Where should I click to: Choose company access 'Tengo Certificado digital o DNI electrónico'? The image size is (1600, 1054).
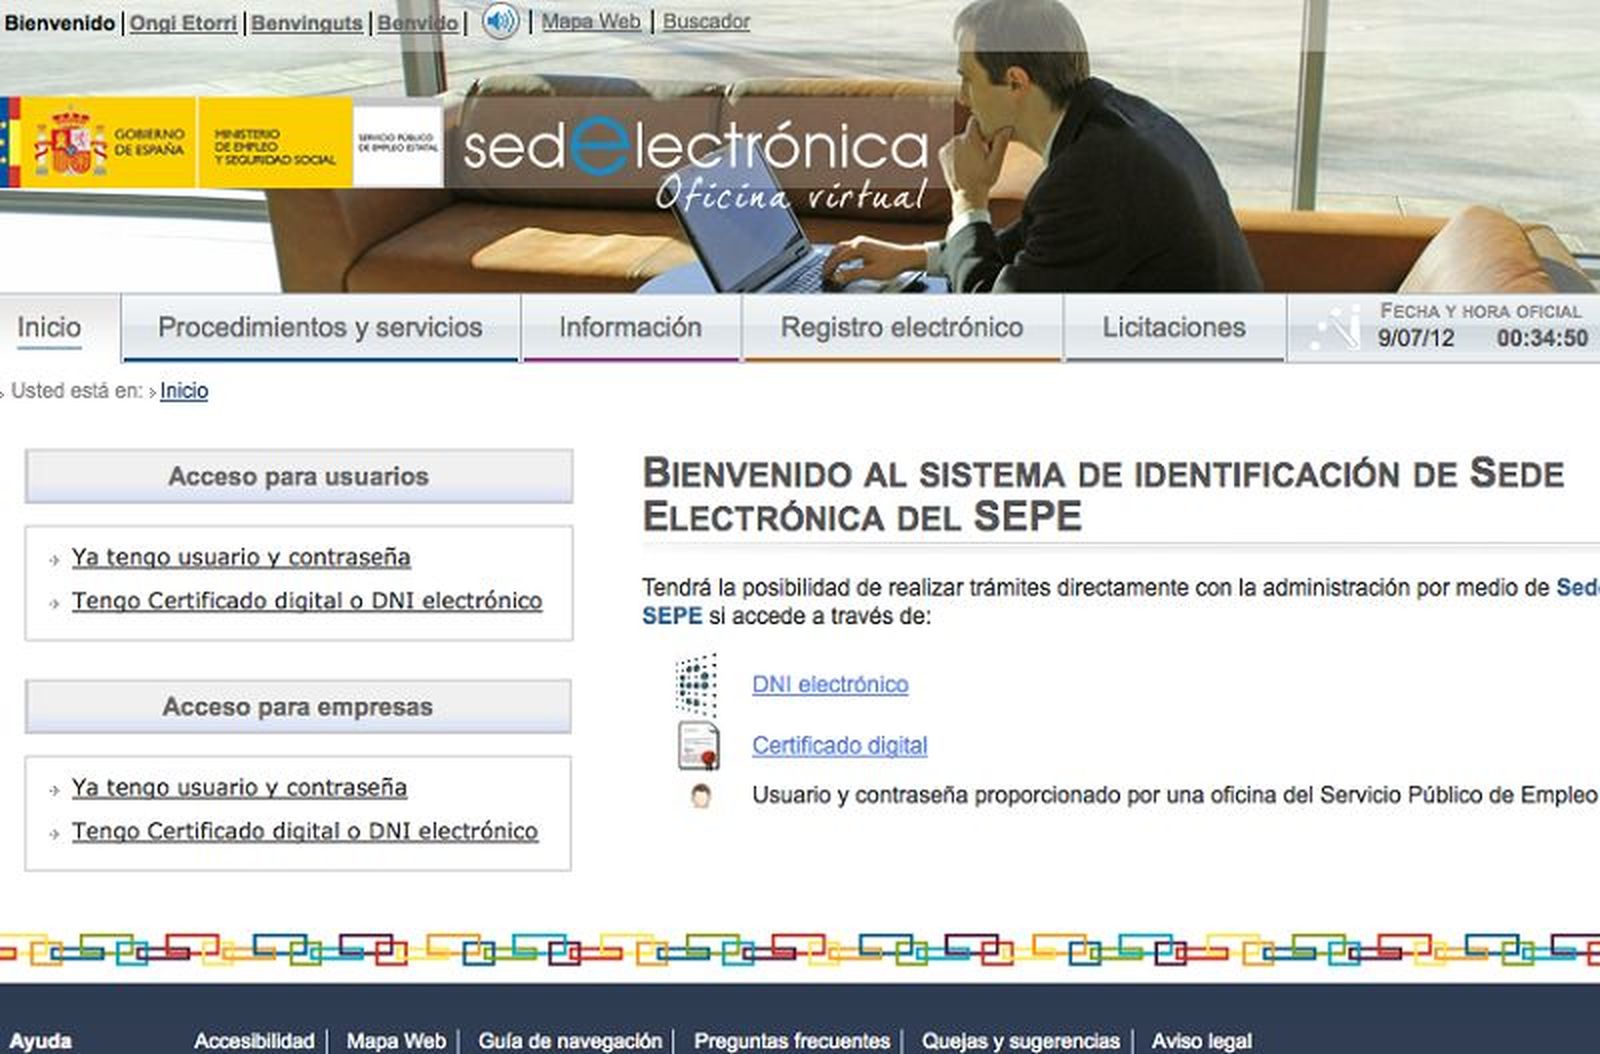click(x=305, y=831)
